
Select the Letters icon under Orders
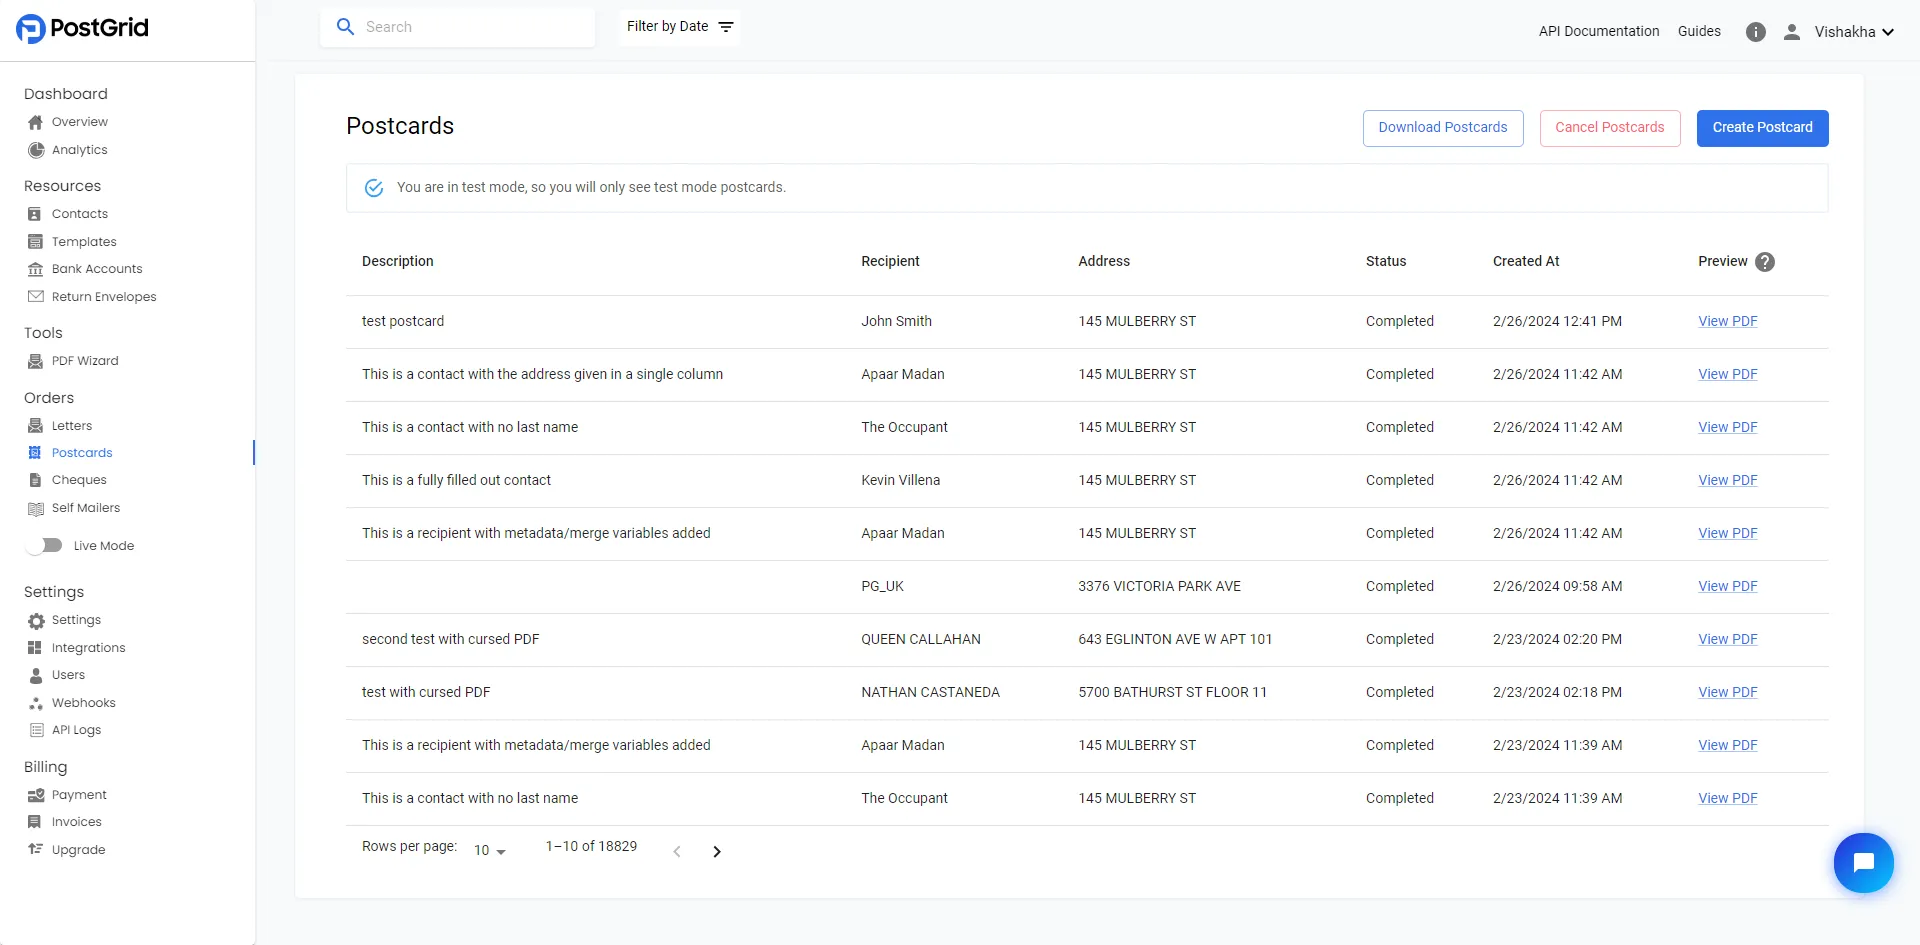36,425
